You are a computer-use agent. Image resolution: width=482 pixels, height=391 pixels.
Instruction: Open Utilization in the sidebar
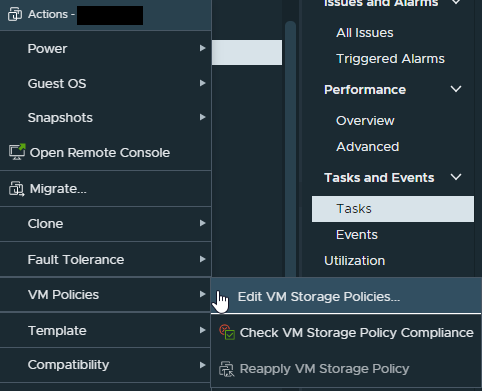354,261
